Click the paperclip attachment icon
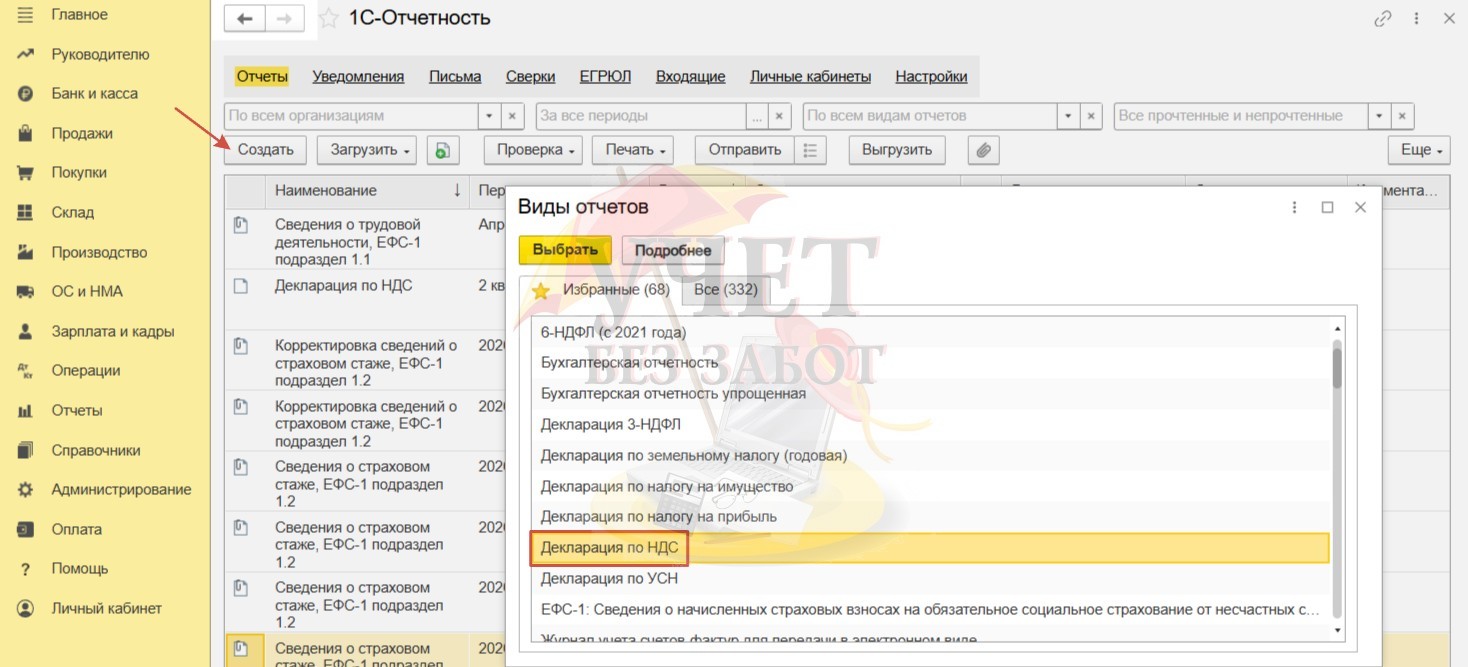The width and height of the screenshot is (1468, 667). 983,150
